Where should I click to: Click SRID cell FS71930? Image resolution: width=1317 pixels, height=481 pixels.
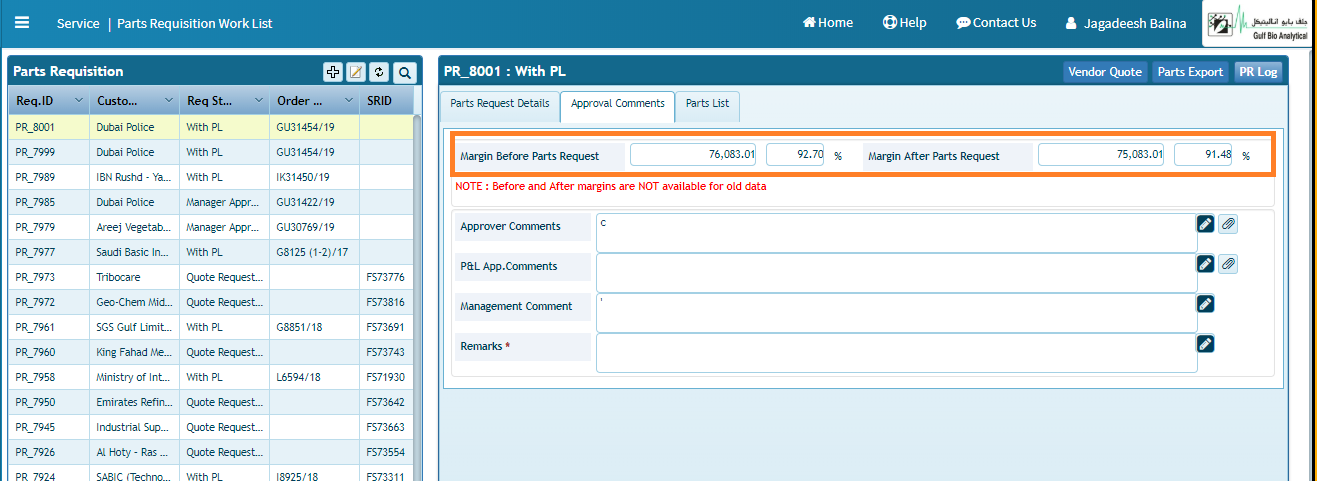point(387,377)
